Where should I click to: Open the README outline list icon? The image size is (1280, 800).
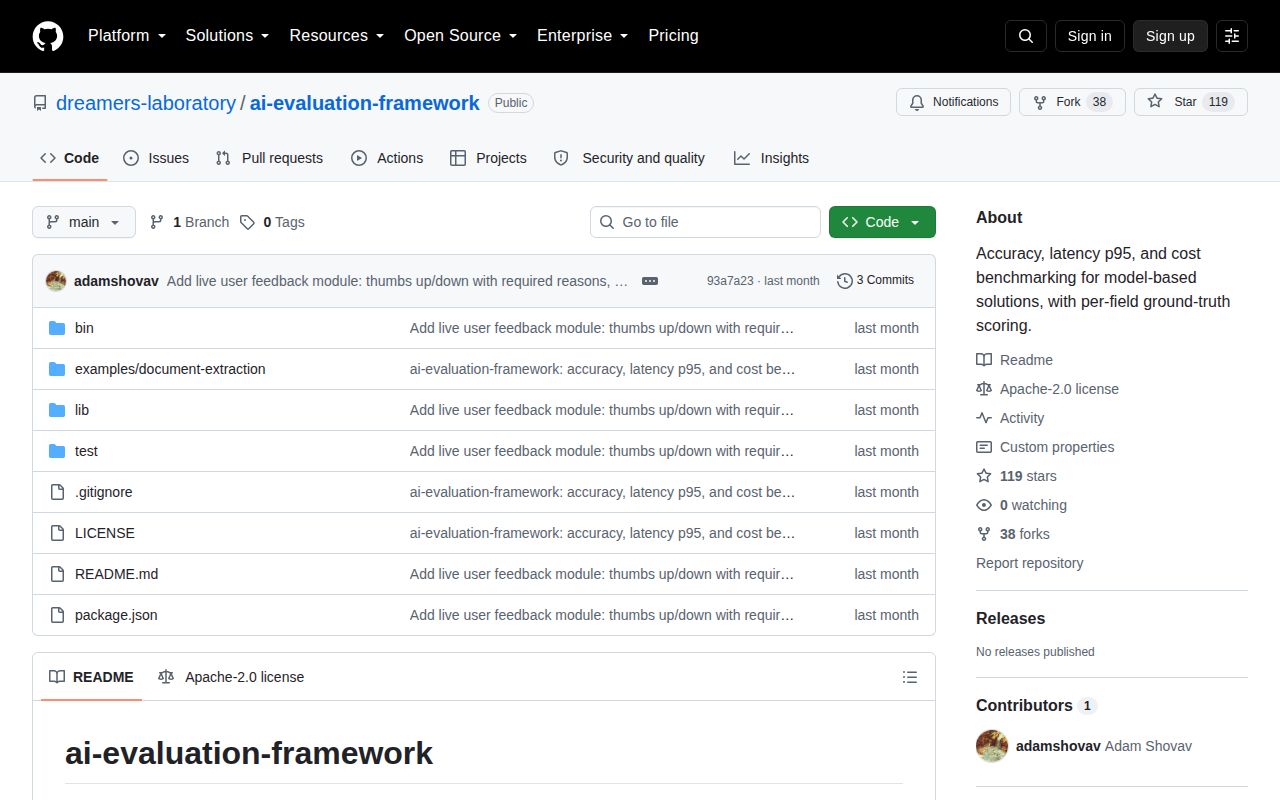pos(910,677)
